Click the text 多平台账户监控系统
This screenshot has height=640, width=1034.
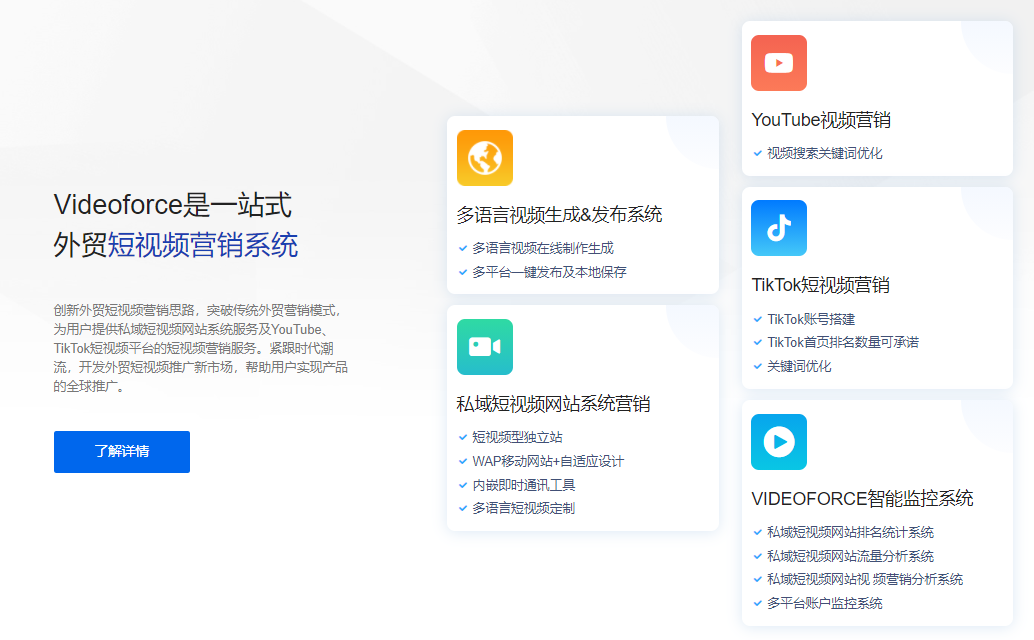coord(824,603)
